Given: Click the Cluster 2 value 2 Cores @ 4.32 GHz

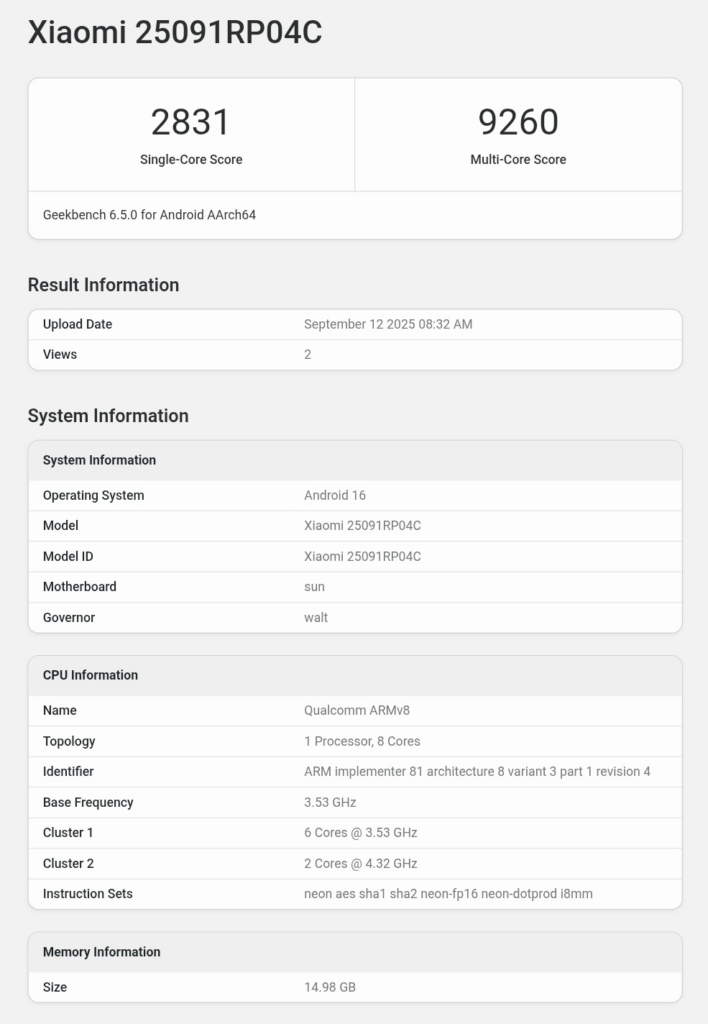Looking at the screenshot, I should tap(360, 864).
